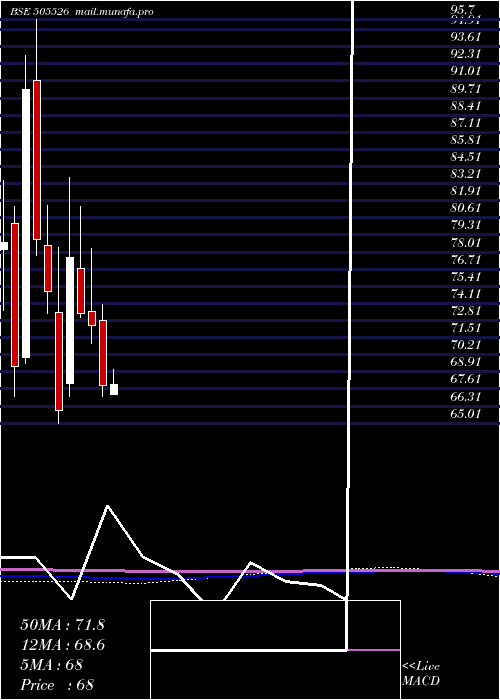Image resolution: width=500 pixels, height=700 pixels.
Task: Select the 88.41 price axis label
Action: pyautogui.click(x=466, y=105)
